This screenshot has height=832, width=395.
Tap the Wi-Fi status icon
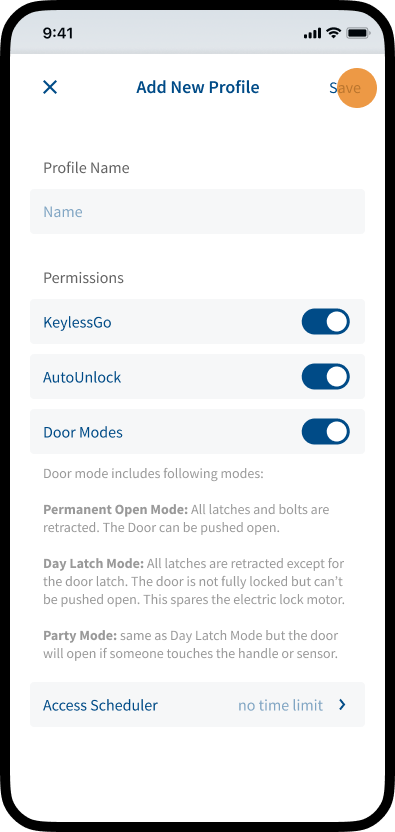(333, 33)
